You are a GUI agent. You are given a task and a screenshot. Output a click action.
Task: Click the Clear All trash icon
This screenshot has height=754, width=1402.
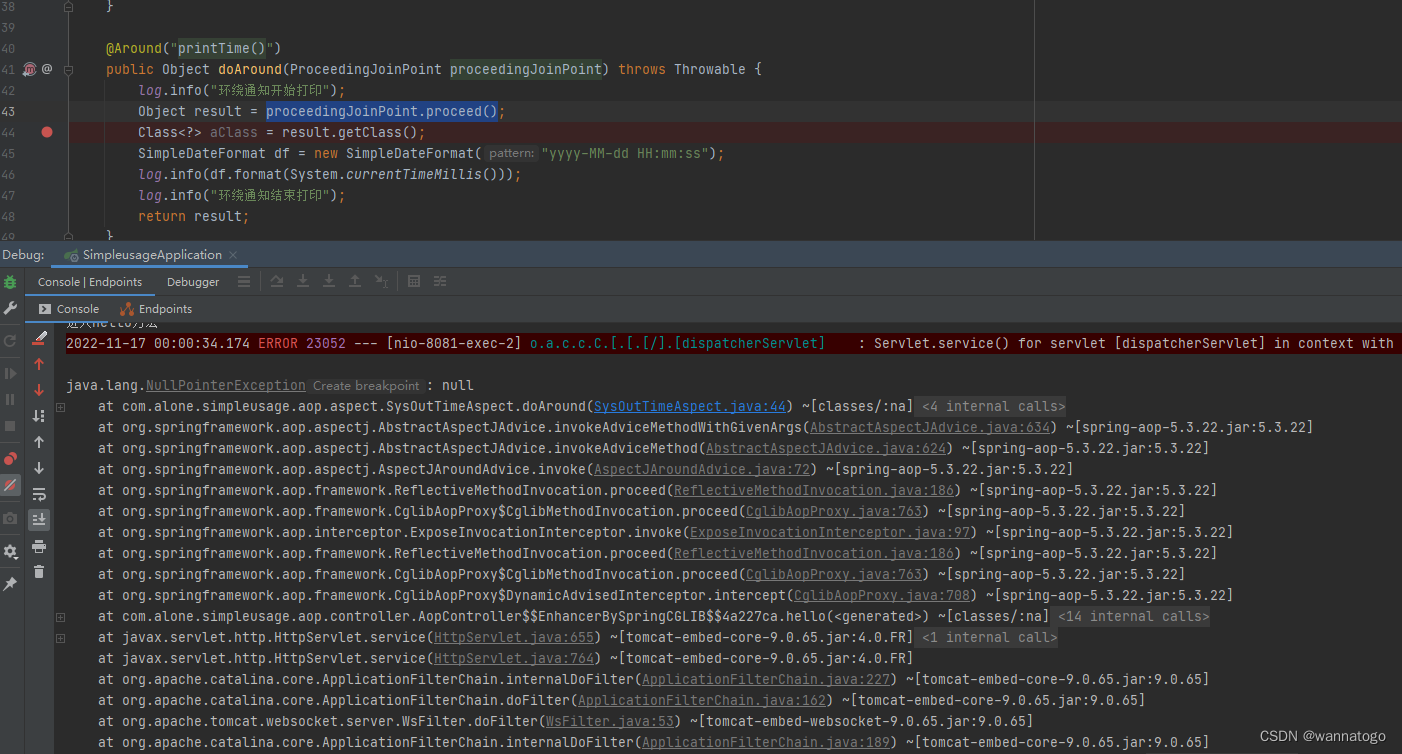click(39, 572)
